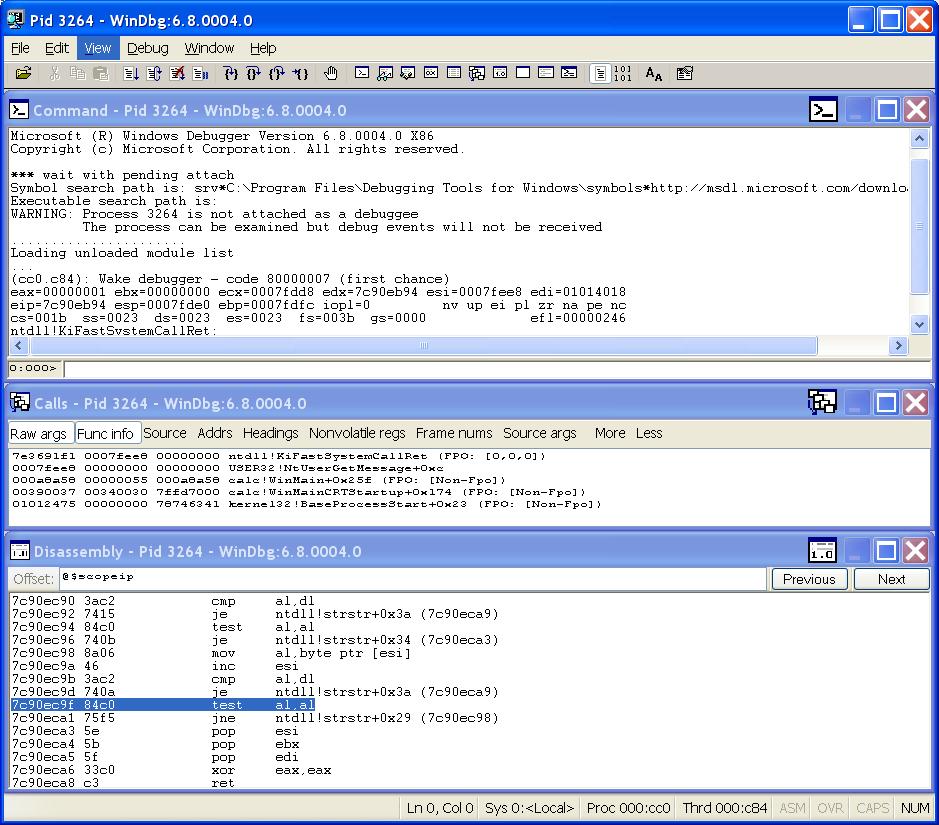Toggle Headings option in Calls window
This screenshot has height=825, width=939.
pos(271,433)
